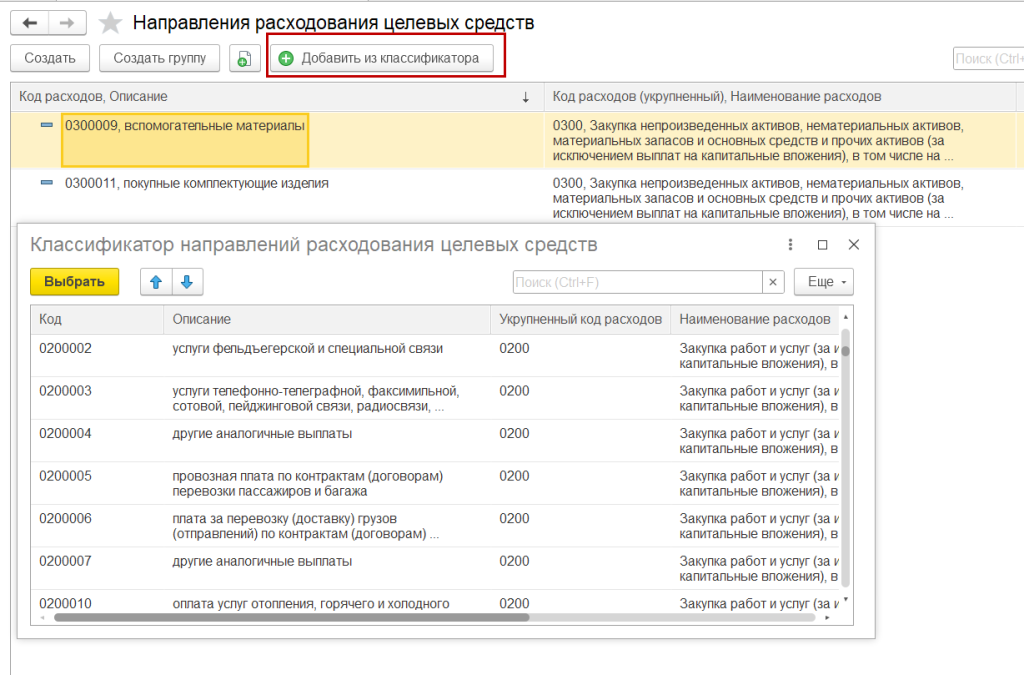Close the classifier dialog window

pos(853,245)
